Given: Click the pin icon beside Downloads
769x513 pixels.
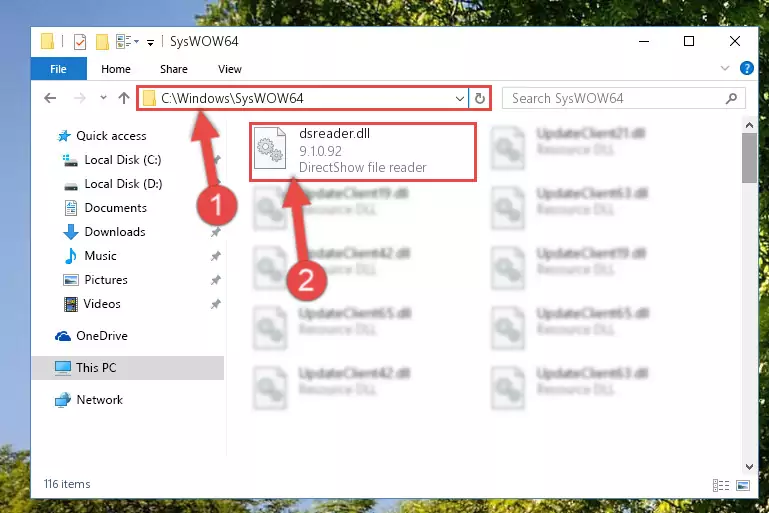Looking at the screenshot, I should pos(215,232).
